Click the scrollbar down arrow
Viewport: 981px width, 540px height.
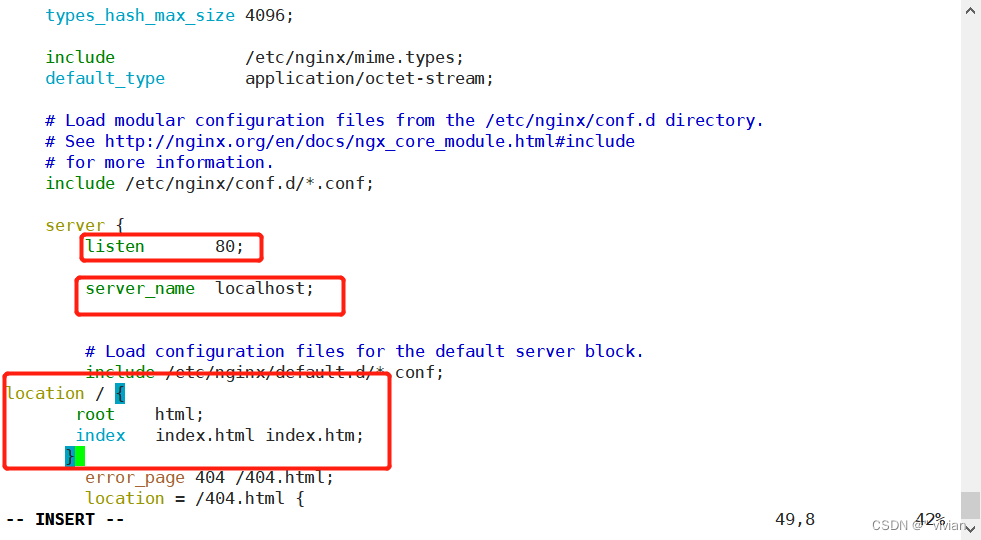pyautogui.click(x=970, y=529)
